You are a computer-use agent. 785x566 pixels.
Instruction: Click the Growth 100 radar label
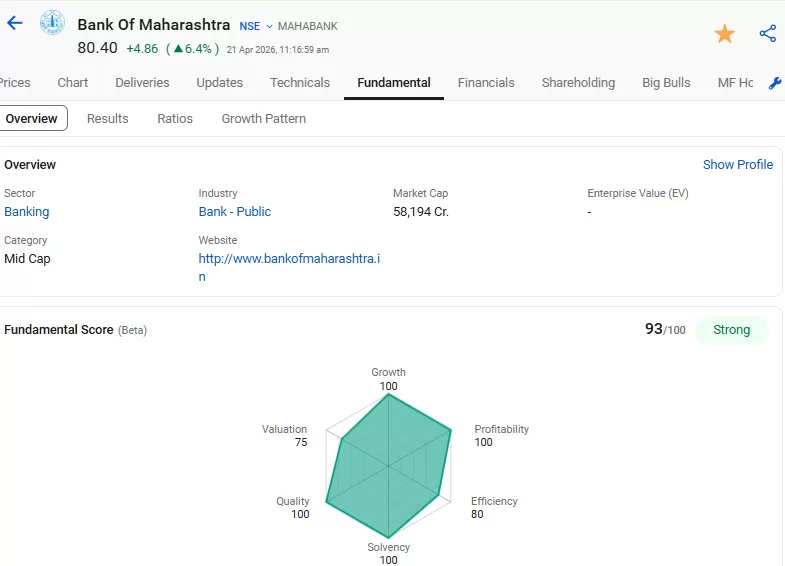tap(388, 379)
